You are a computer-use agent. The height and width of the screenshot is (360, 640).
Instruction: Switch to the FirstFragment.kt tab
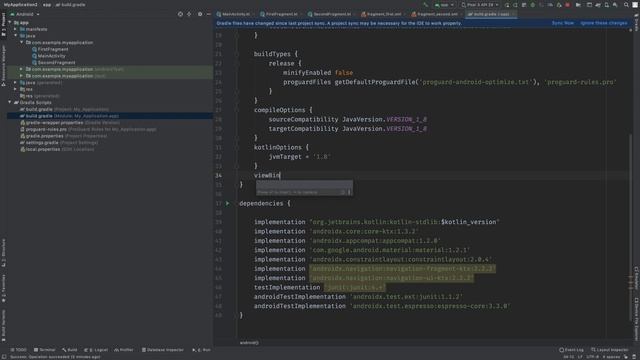tap(279, 14)
